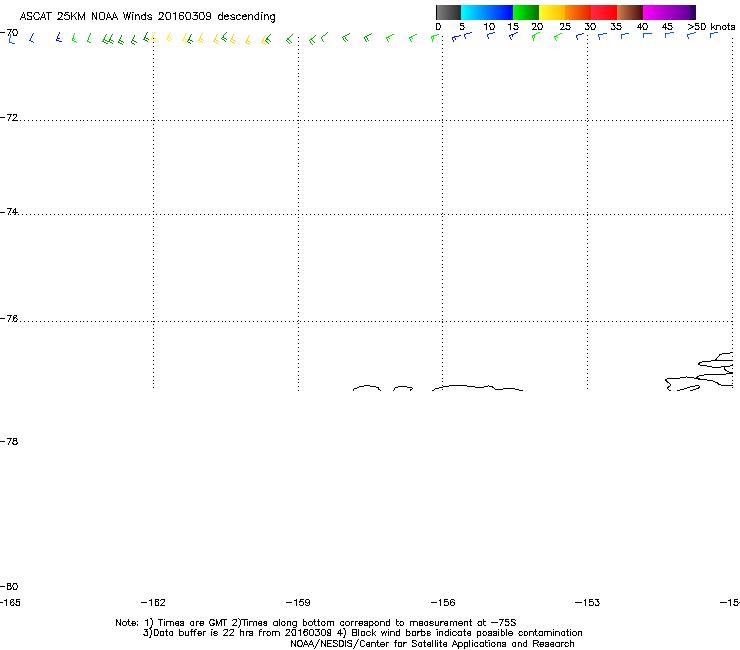The height and width of the screenshot is (650, 740).
Task: Click the magenta 40-45 knots color segment
Action: [656, 12]
